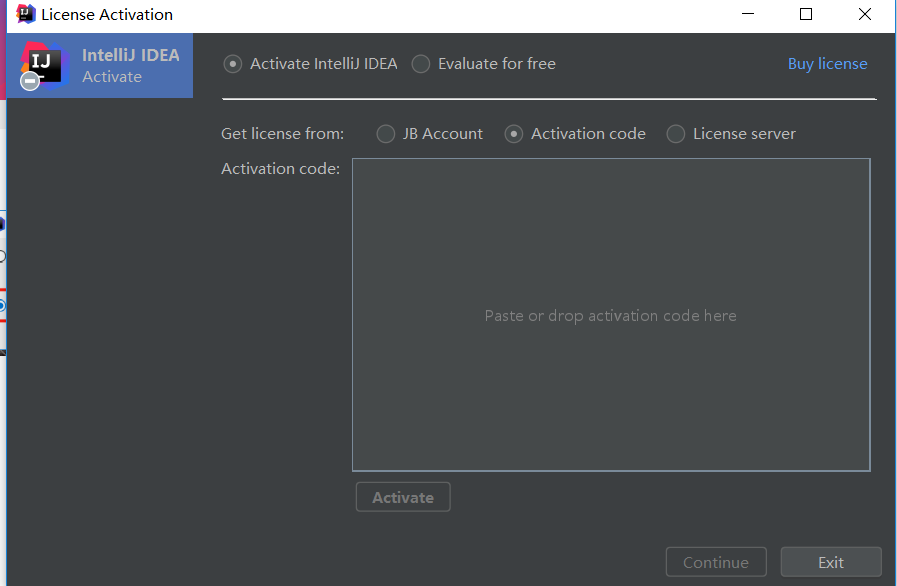
Task: Maximize the License Activation window
Action: [x=805, y=14]
